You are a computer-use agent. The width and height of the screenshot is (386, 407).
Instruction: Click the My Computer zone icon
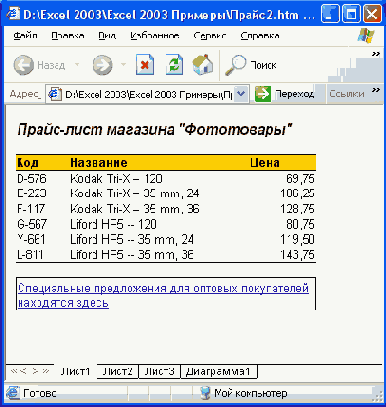tap(205, 393)
